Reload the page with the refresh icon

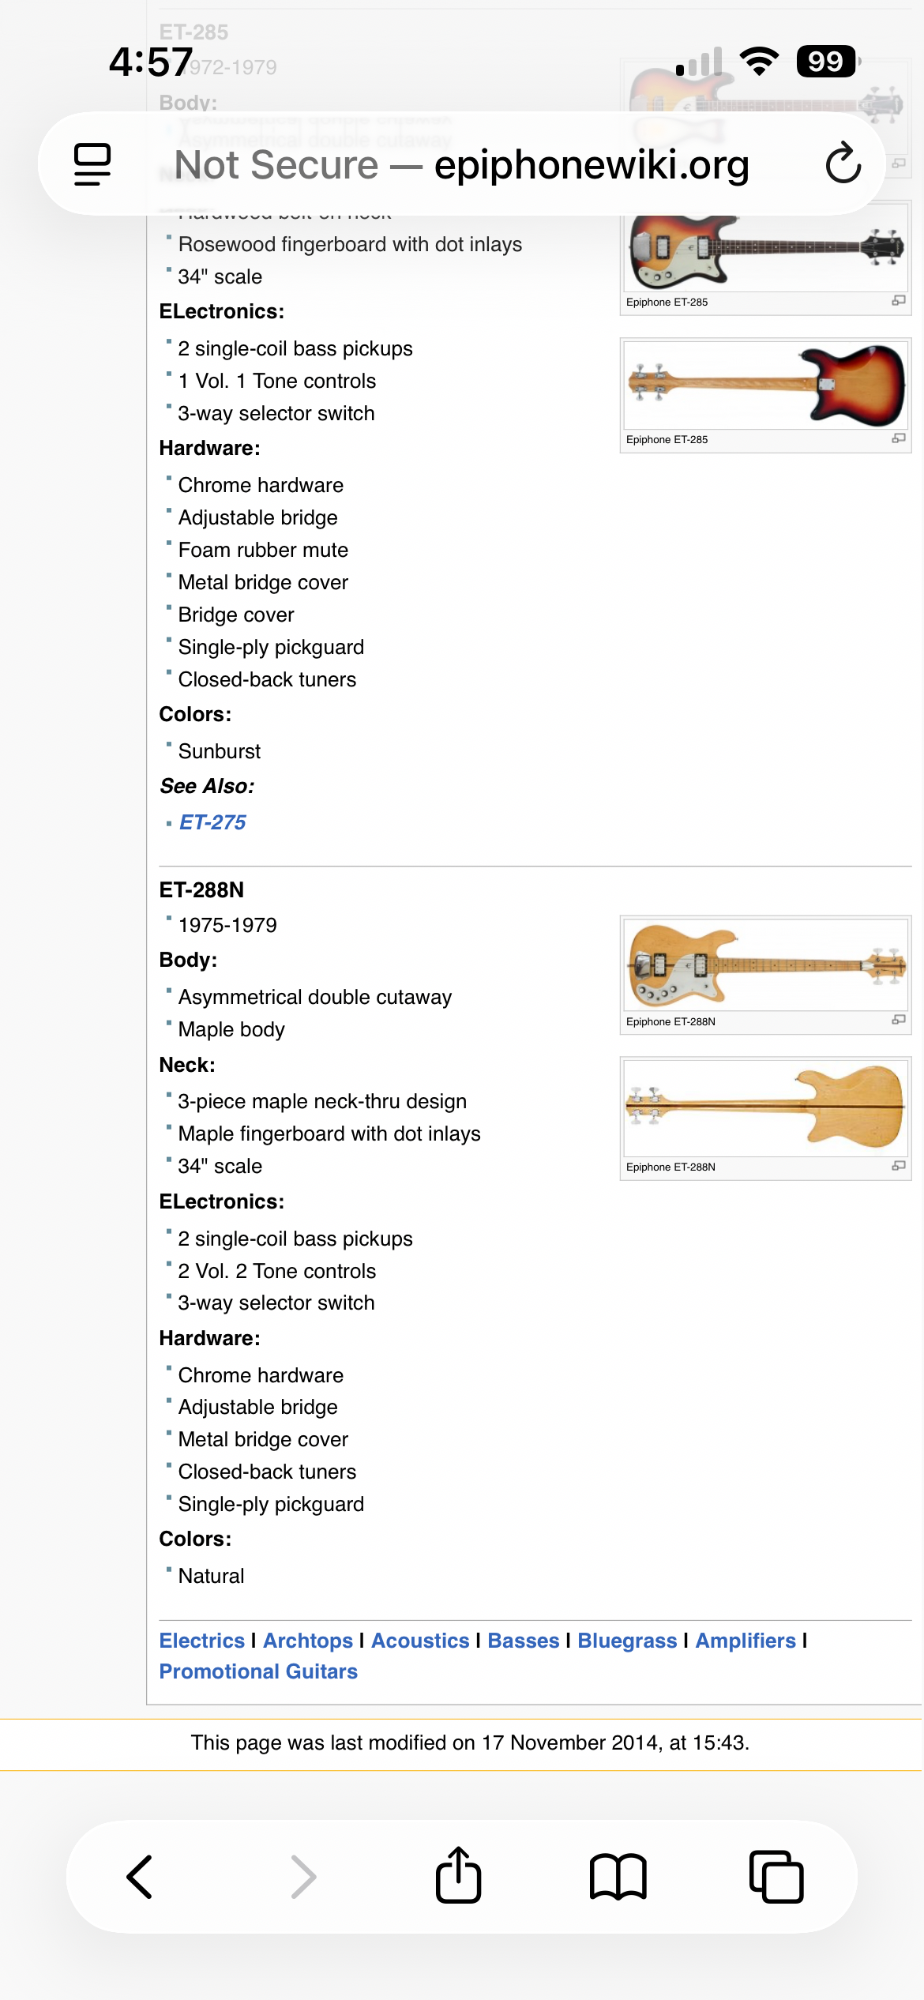(x=843, y=164)
